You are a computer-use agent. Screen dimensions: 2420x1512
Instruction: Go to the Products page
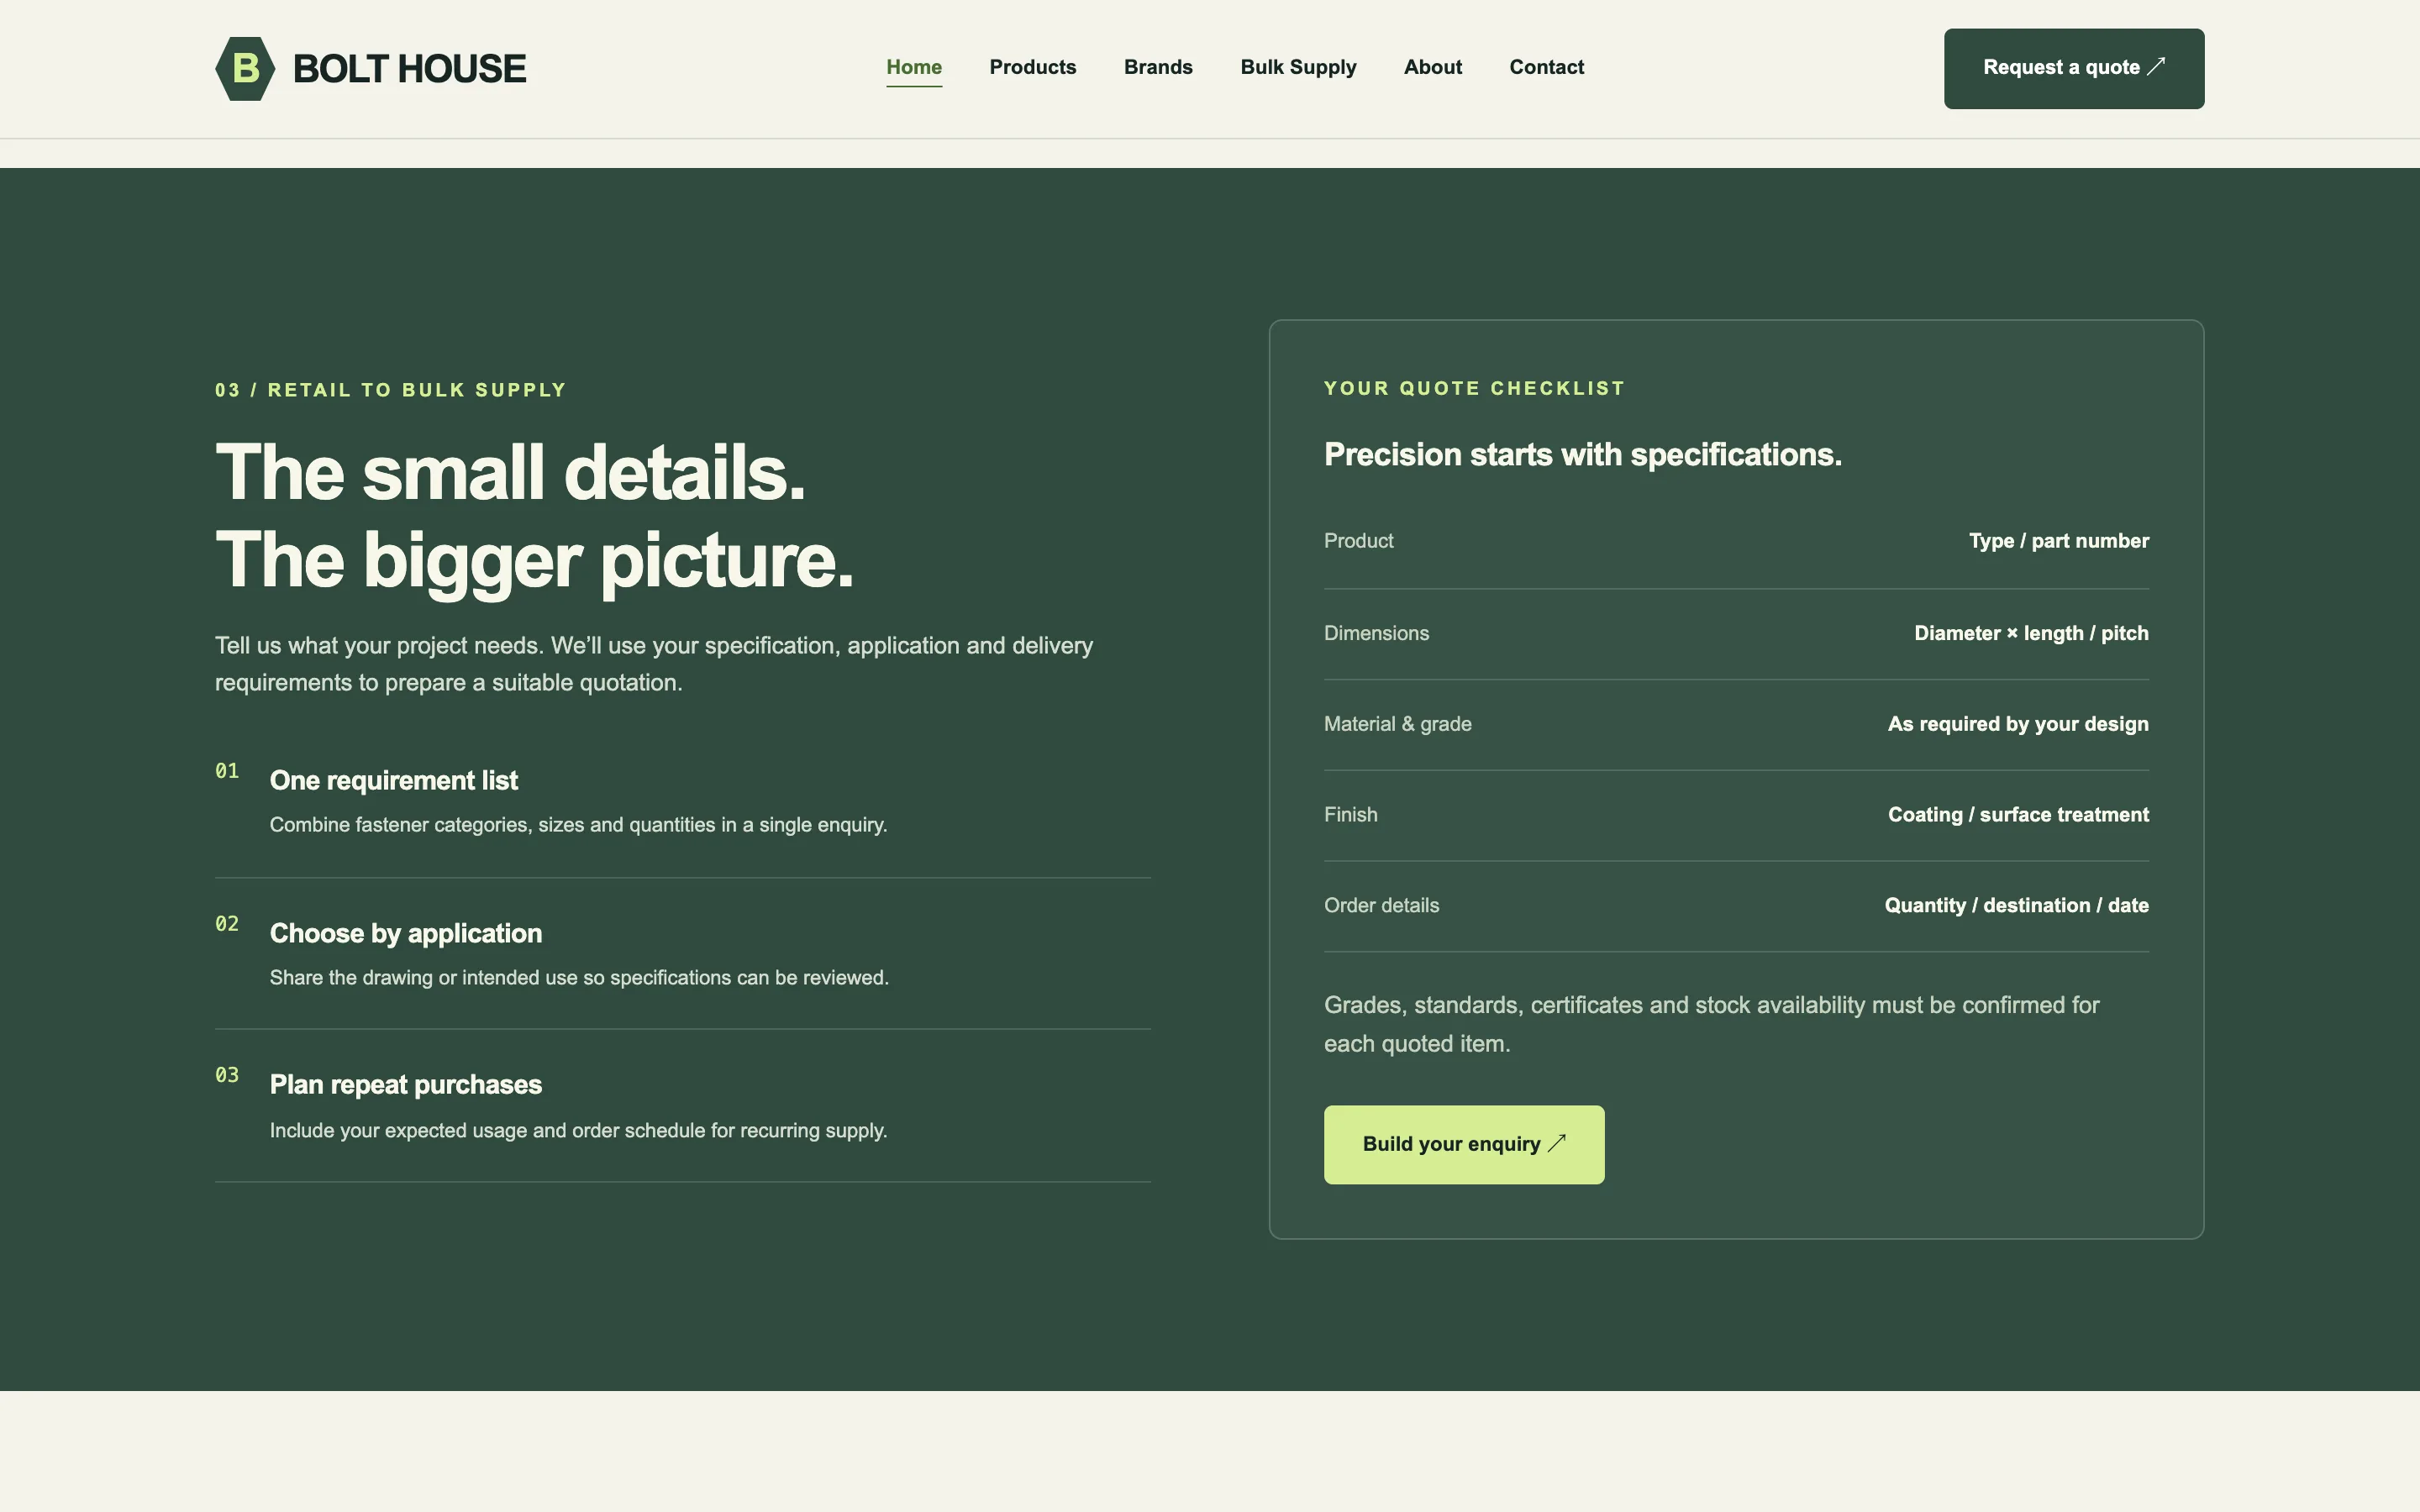pos(1033,67)
